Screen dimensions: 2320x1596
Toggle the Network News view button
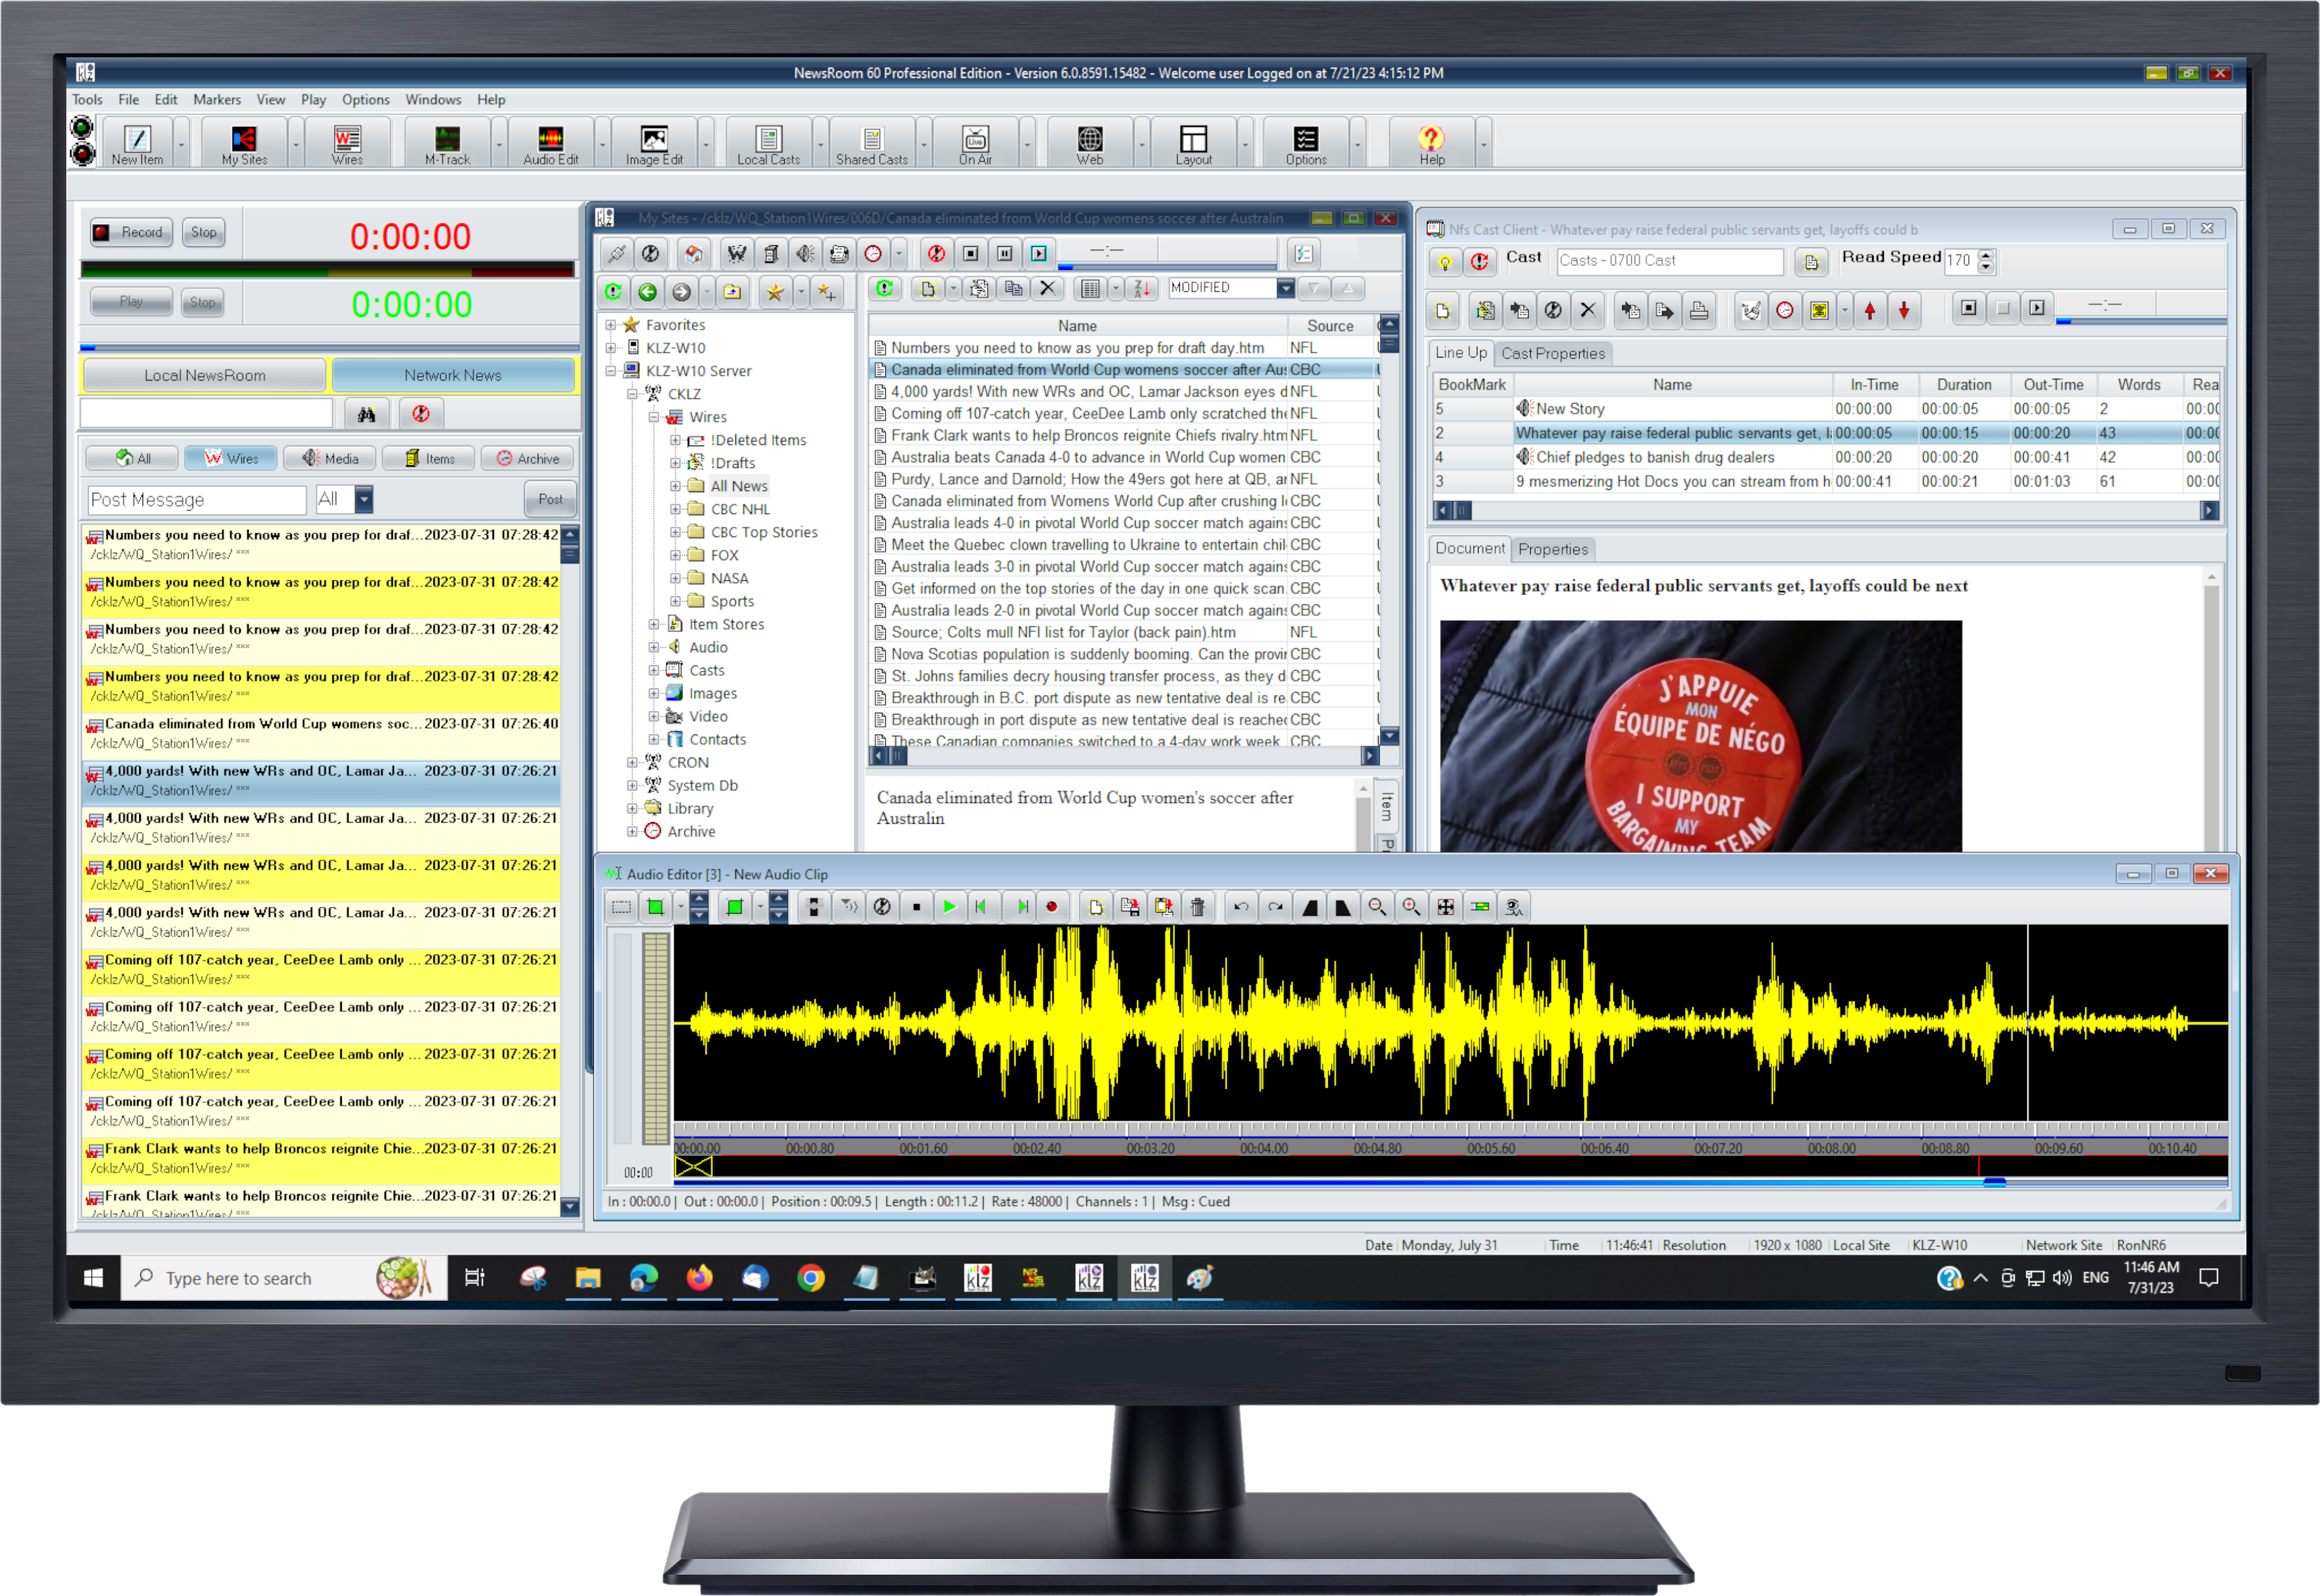coord(453,375)
